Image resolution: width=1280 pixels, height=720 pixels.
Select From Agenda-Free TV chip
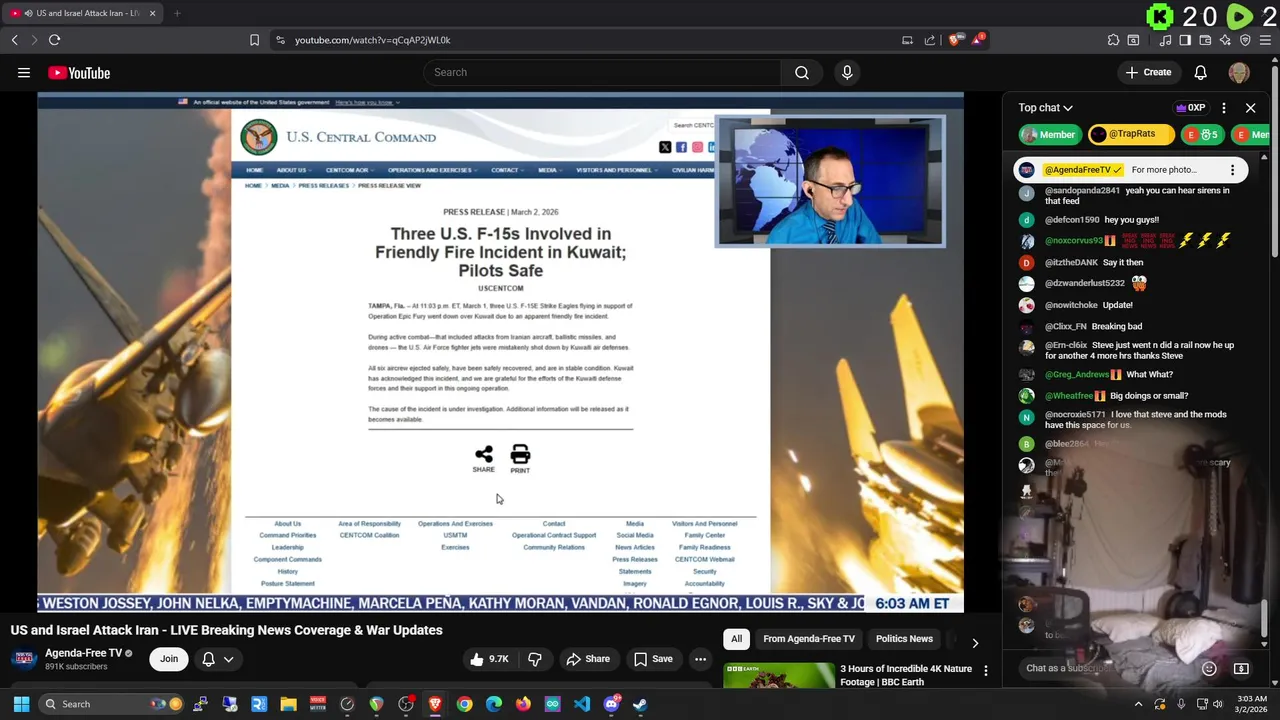[809, 639]
